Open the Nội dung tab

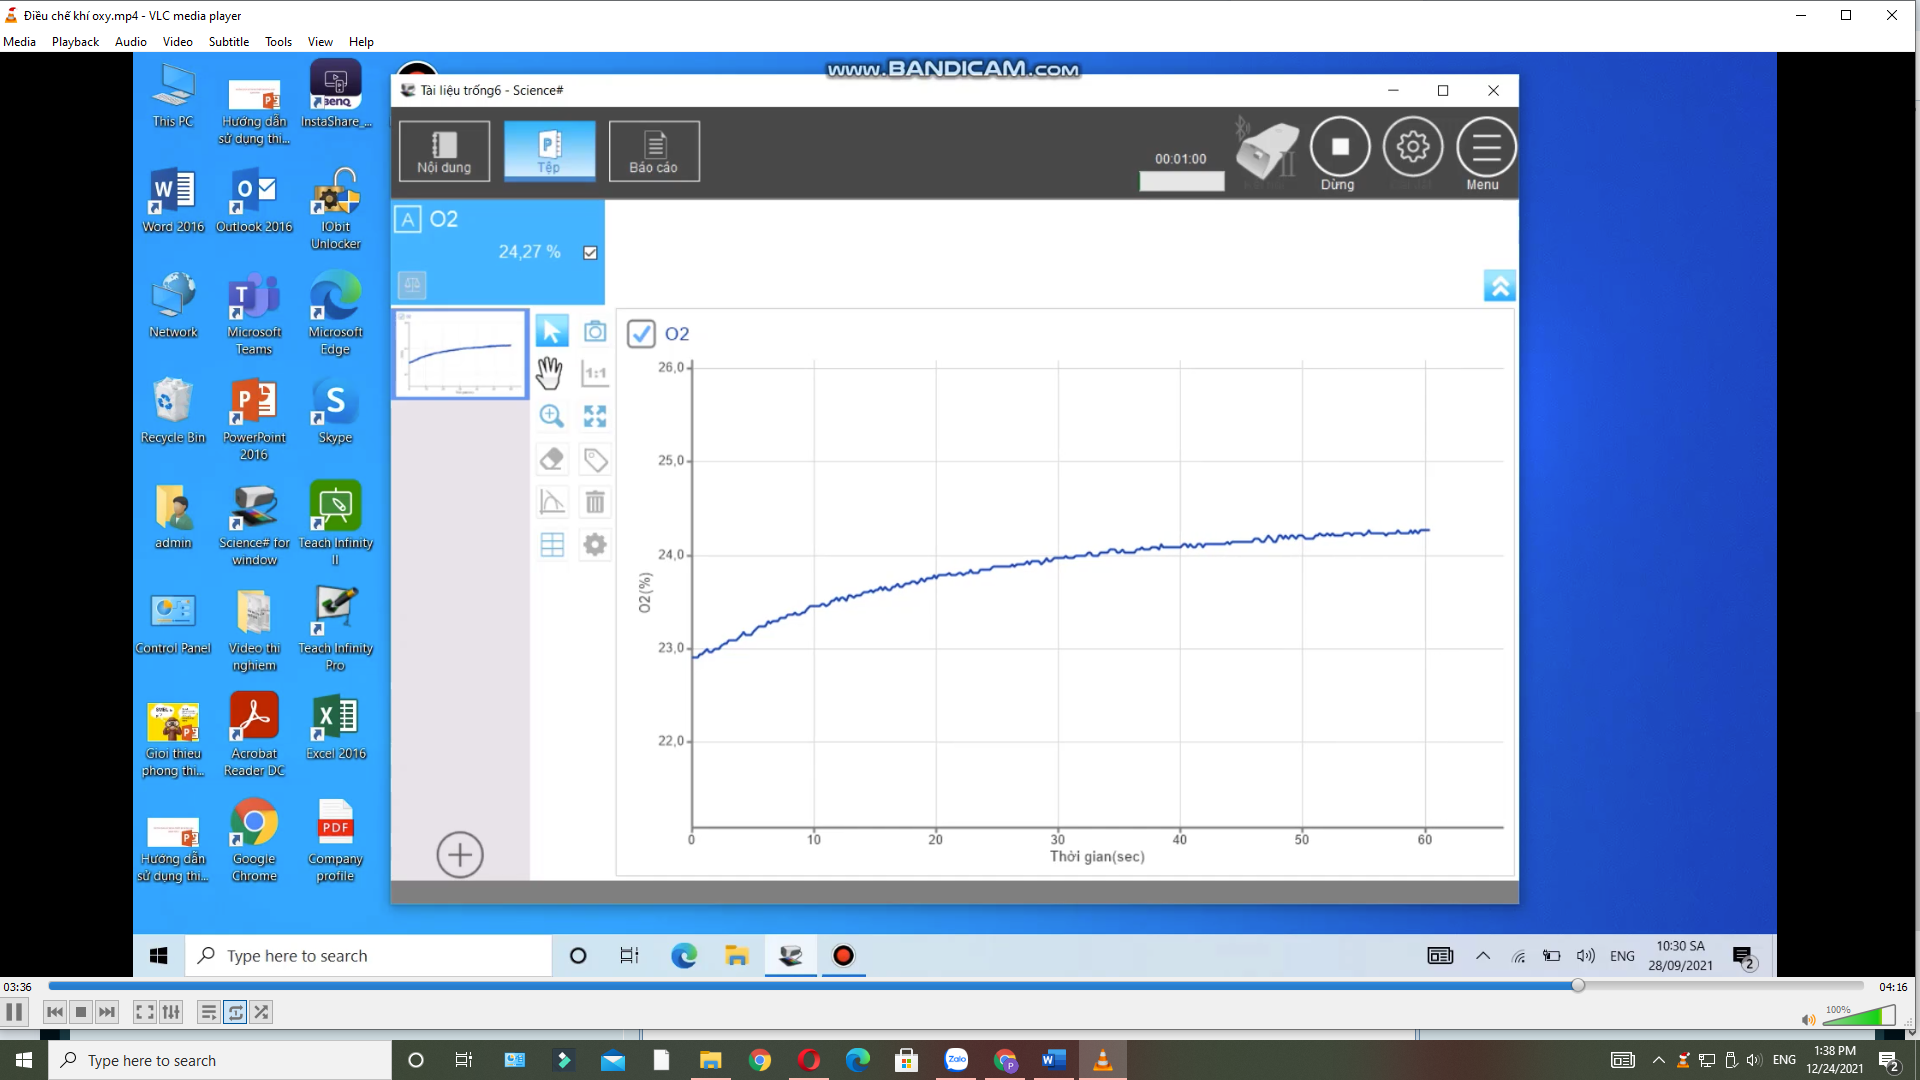click(444, 151)
